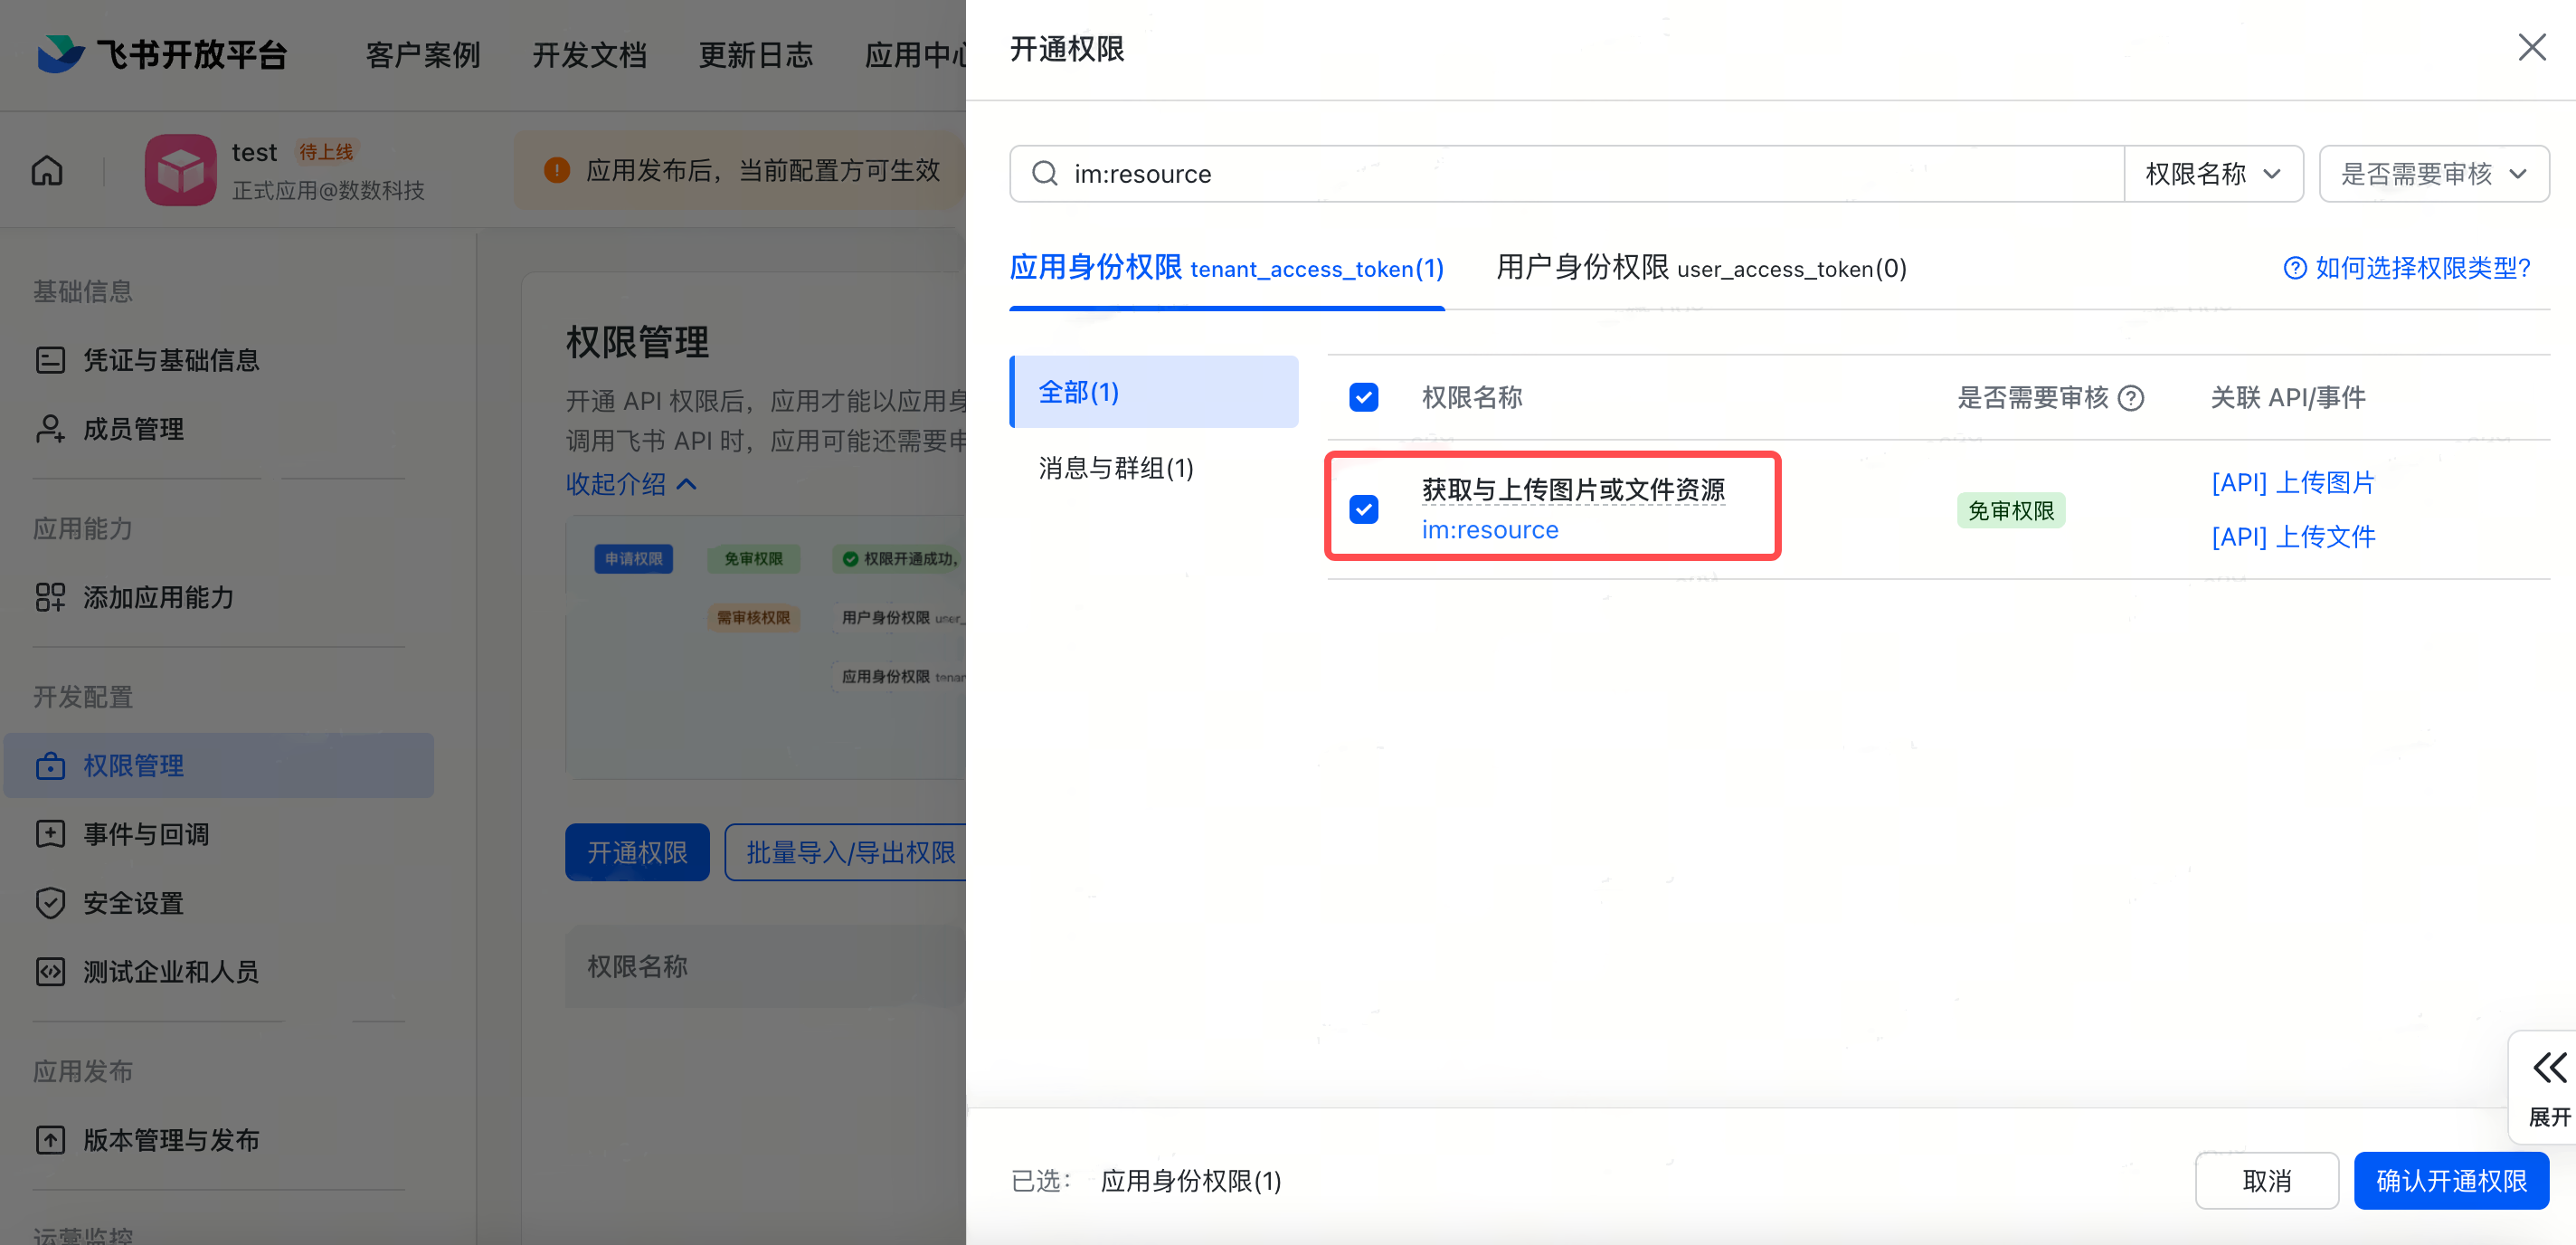This screenshot has height=1245, width=2576.
Task: Click the search magnifier icon
Action: (1044, 174)
